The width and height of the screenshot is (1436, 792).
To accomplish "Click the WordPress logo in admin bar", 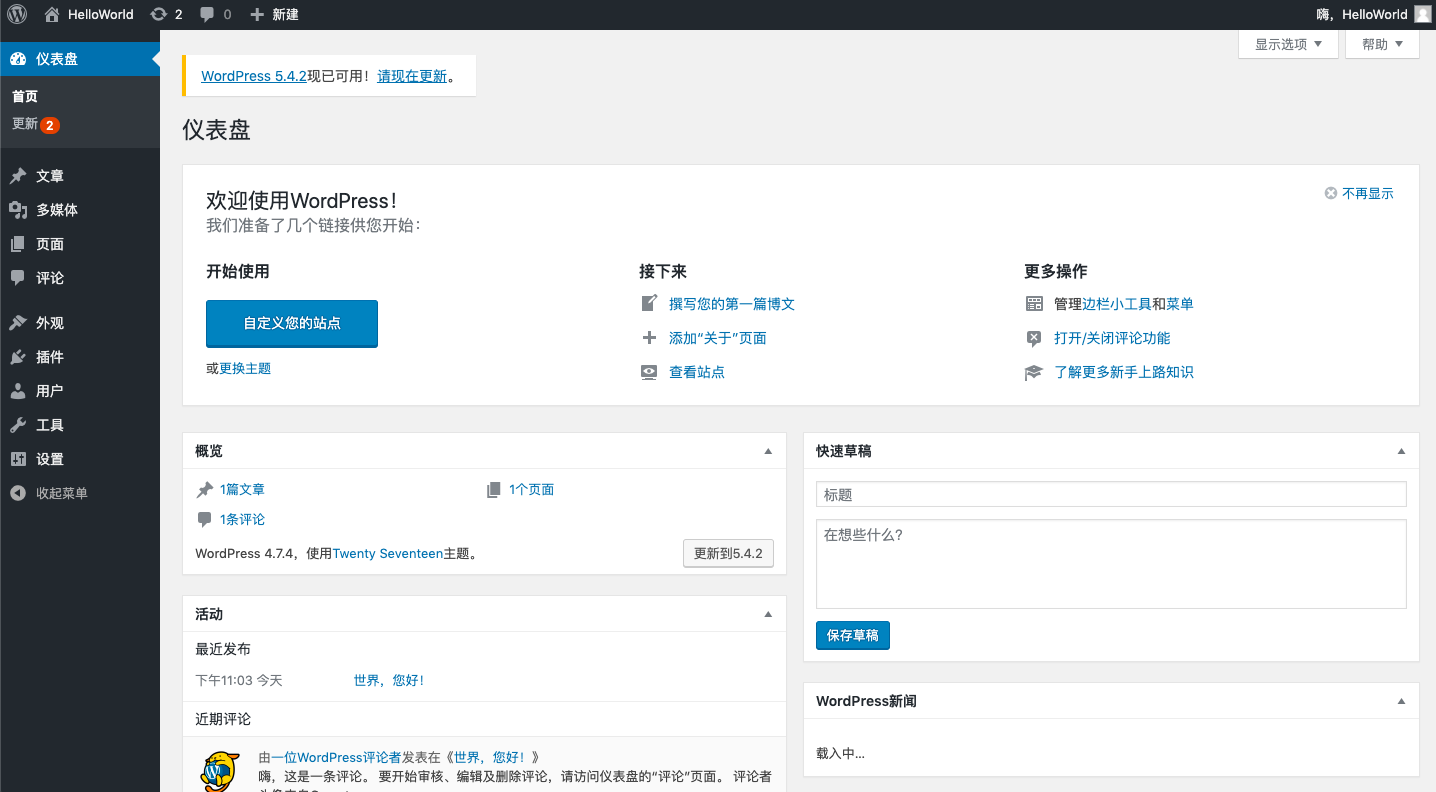I will 17,14.
